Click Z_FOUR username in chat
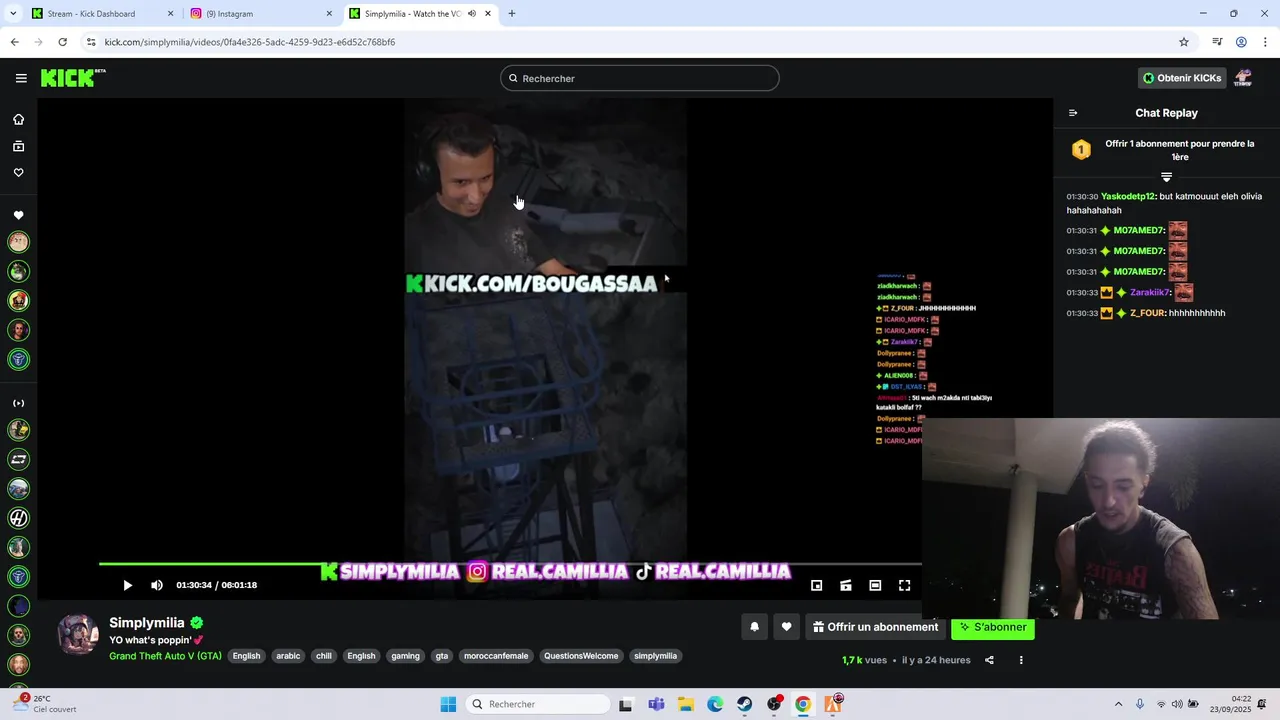This screenshot has width=1280, height=720. (x=1147, y=313)
